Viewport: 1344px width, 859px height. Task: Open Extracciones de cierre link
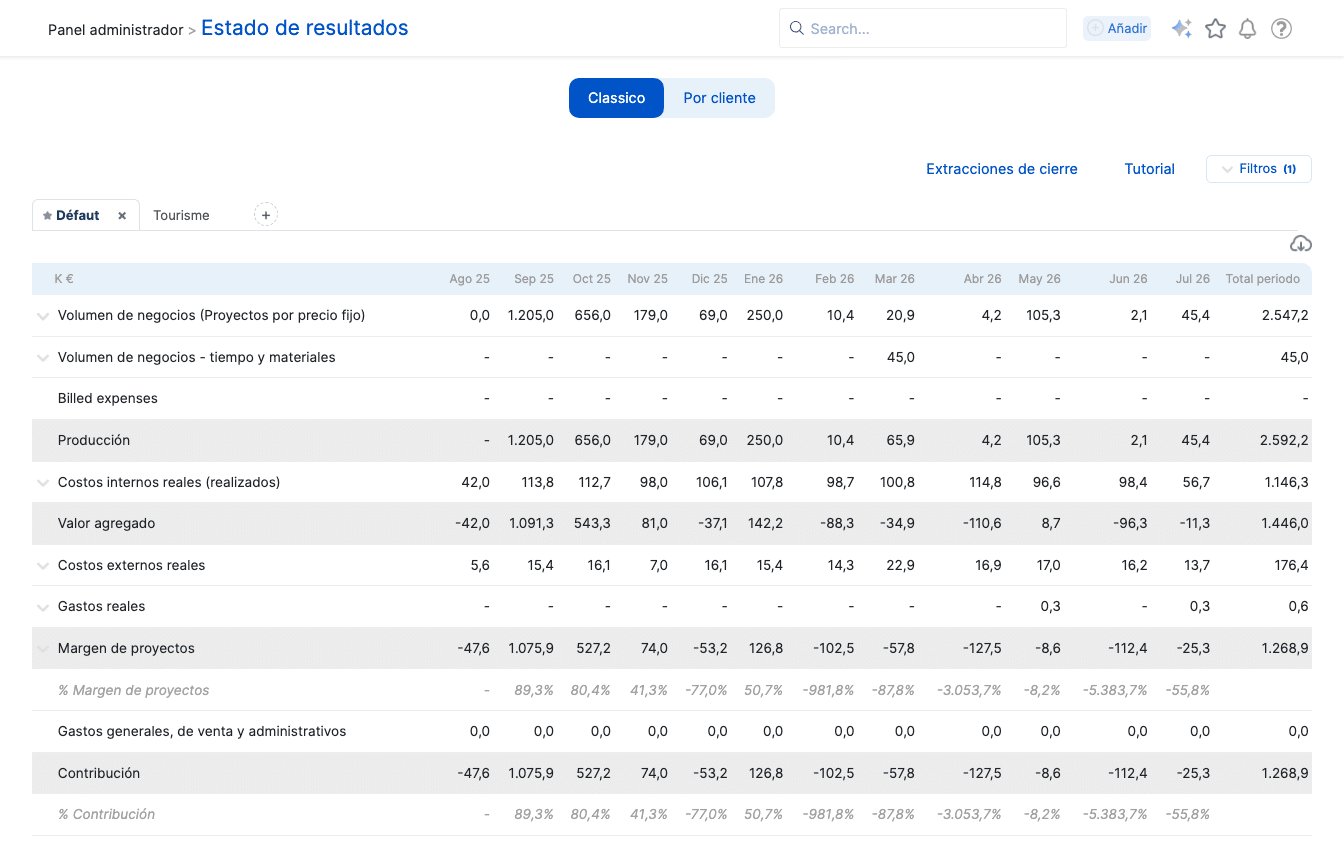pyautogui.click(x=1002, y=169)
